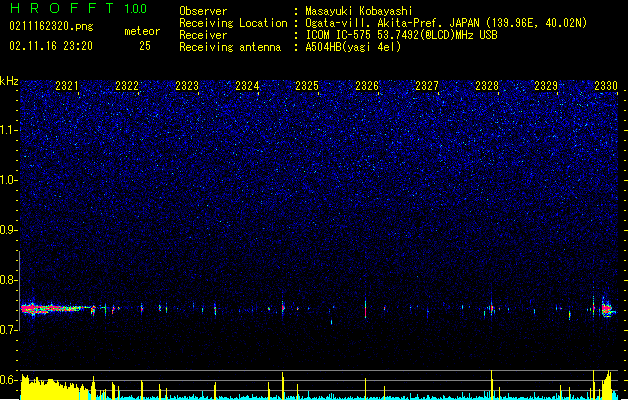Click the 1.1 kHz axis label
The image size is (629, 400).
point(9,130)
